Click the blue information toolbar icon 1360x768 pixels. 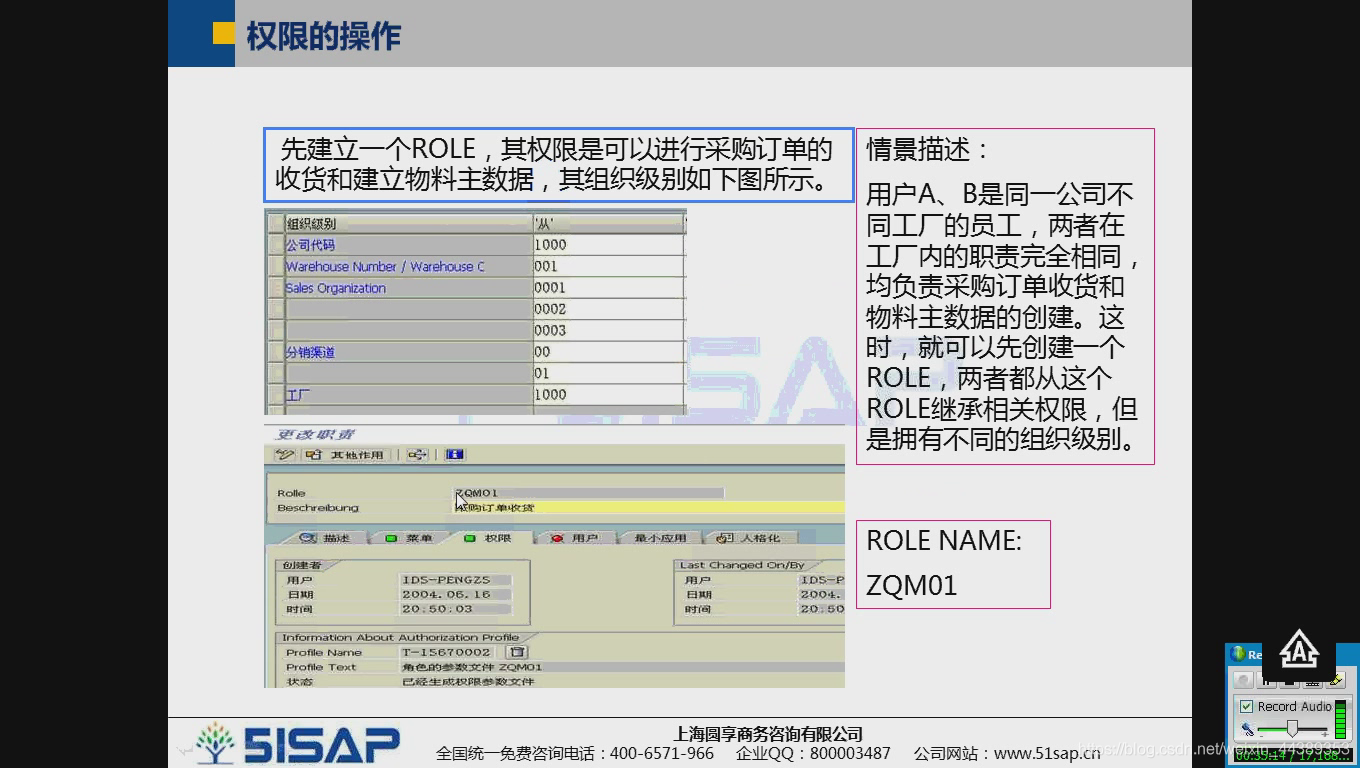click(x=454, y=455)
